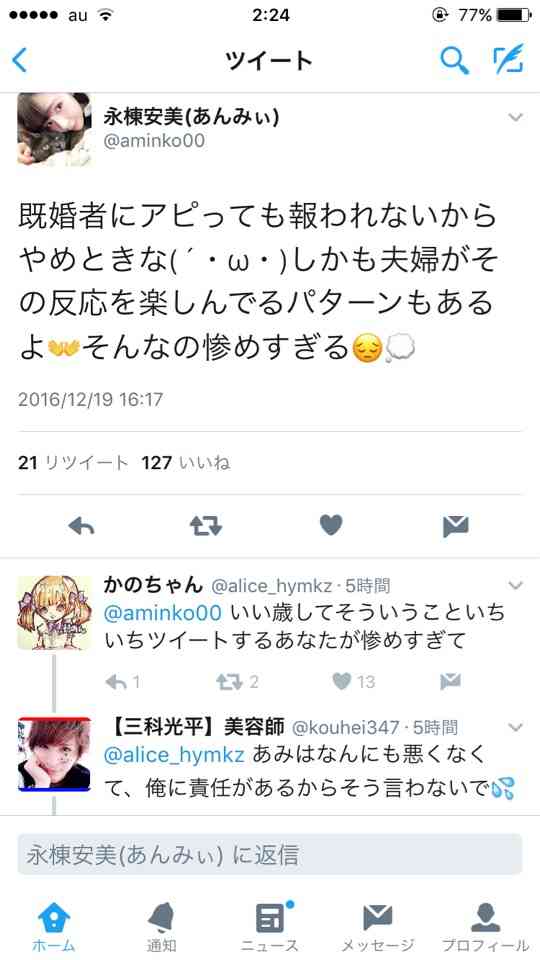The height and width of the screenshot is (960, 540).
Task: Tap the 永棟安美 に返信 reply field
Action: pyautogui.click(x=269, y=855)
